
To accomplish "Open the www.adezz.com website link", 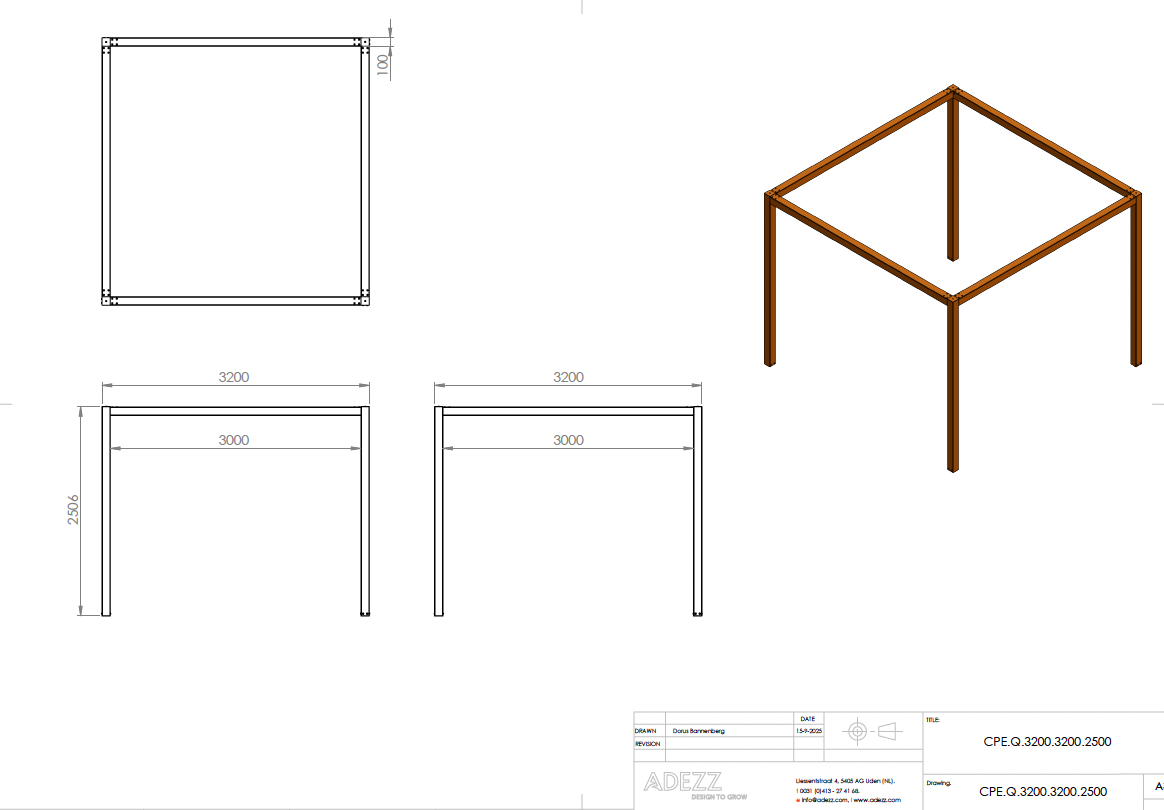I will point(877,800).
